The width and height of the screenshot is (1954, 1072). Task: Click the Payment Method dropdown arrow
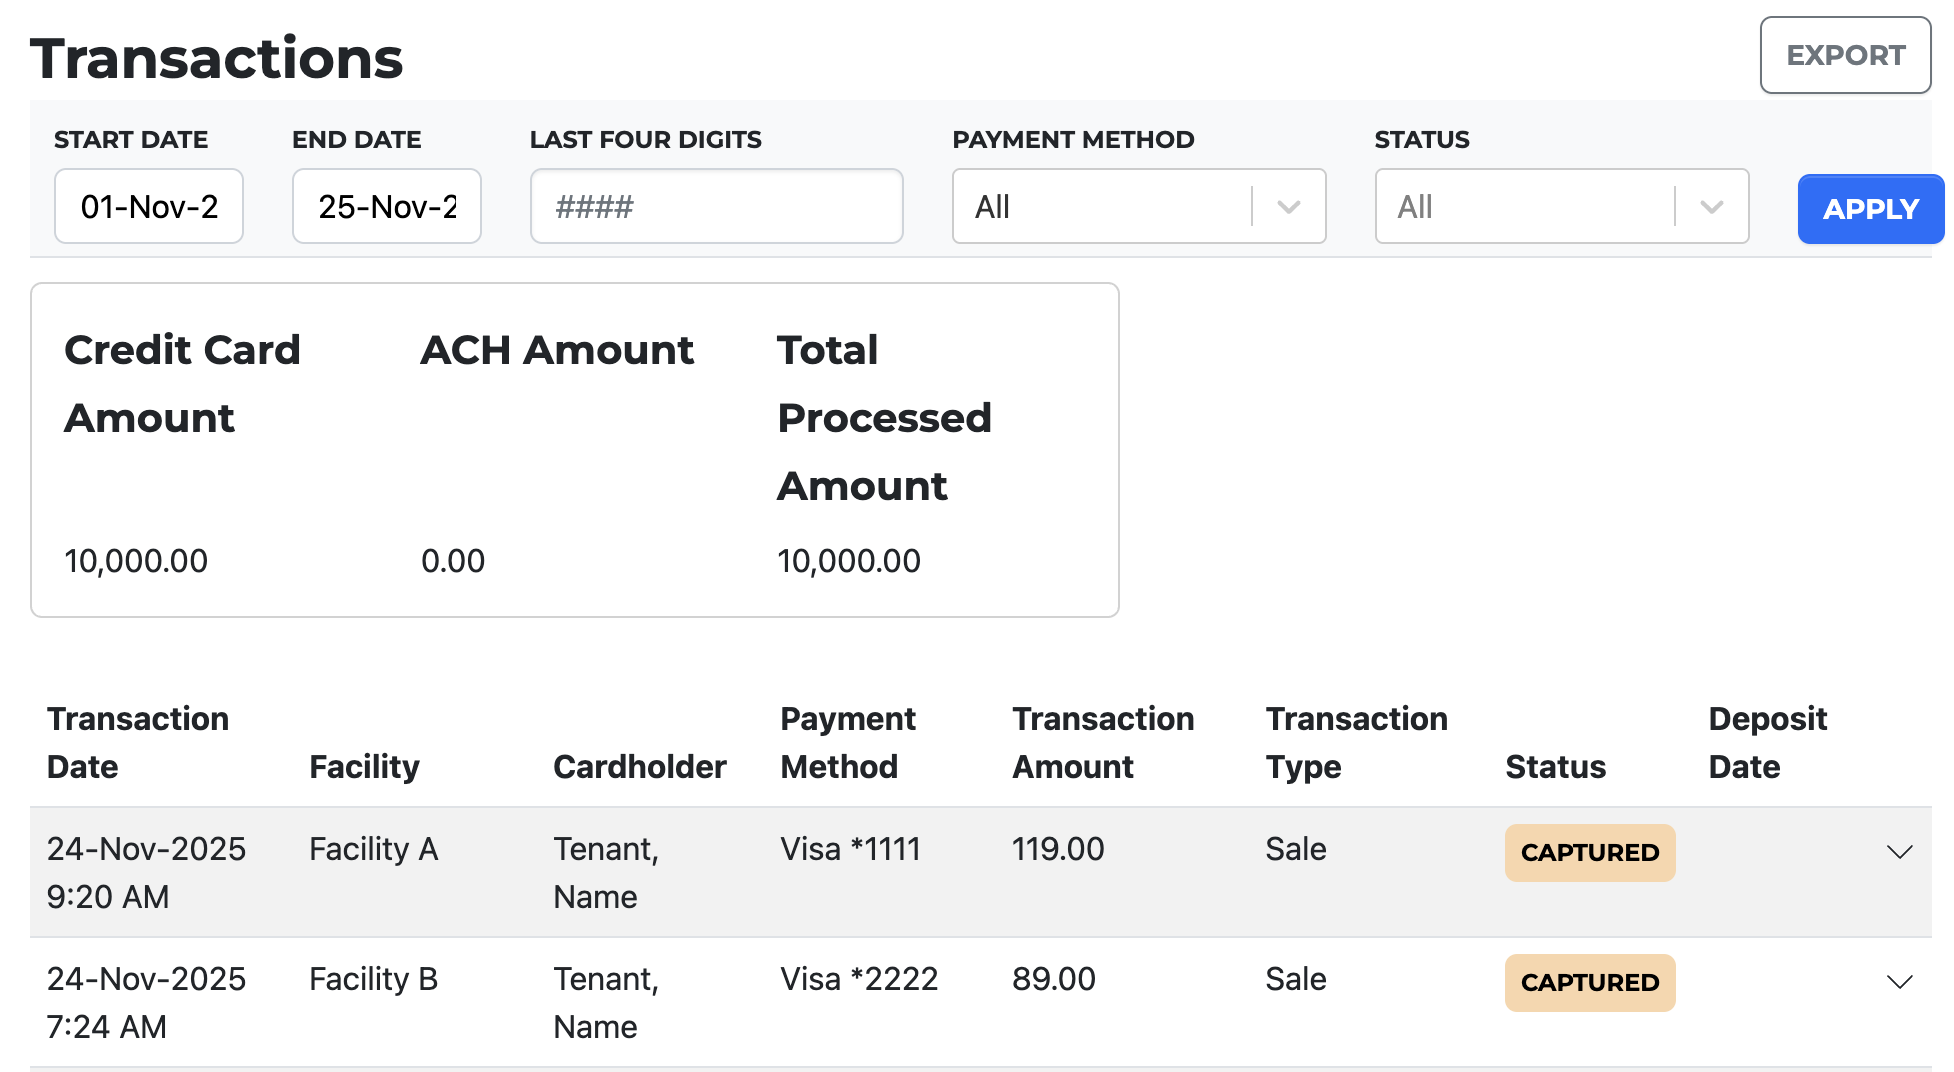tap(1289, 207)
